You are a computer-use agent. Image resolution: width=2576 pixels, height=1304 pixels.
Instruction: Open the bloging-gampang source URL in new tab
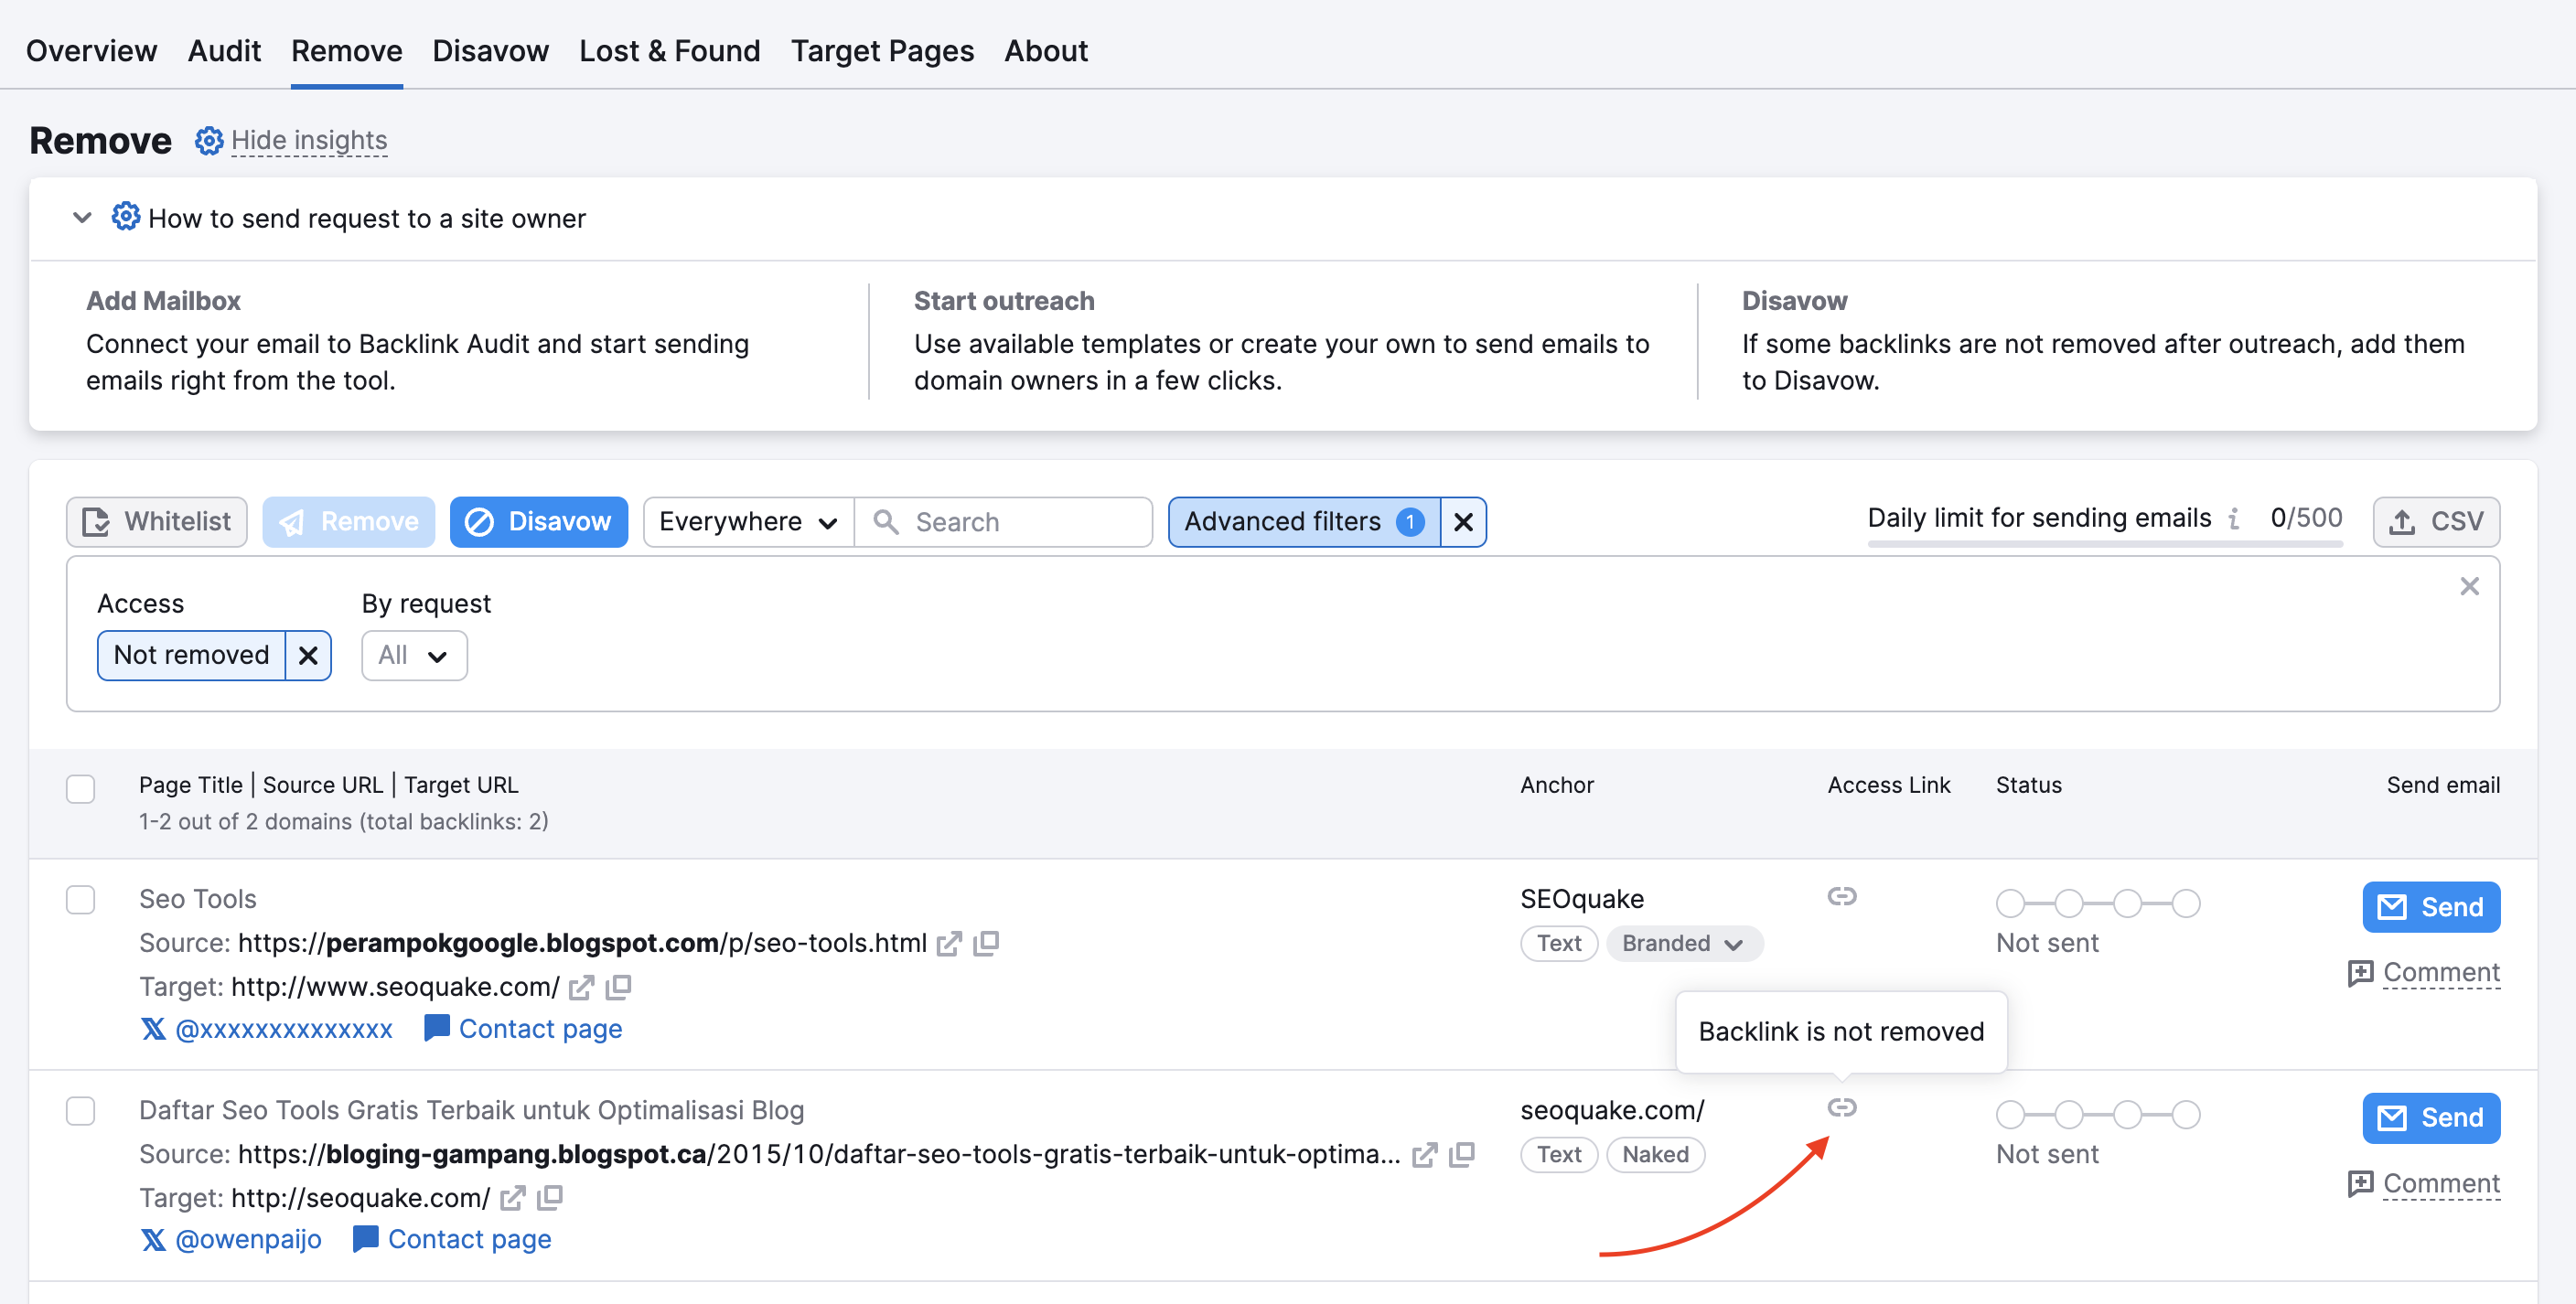tap(1424, 1155)
